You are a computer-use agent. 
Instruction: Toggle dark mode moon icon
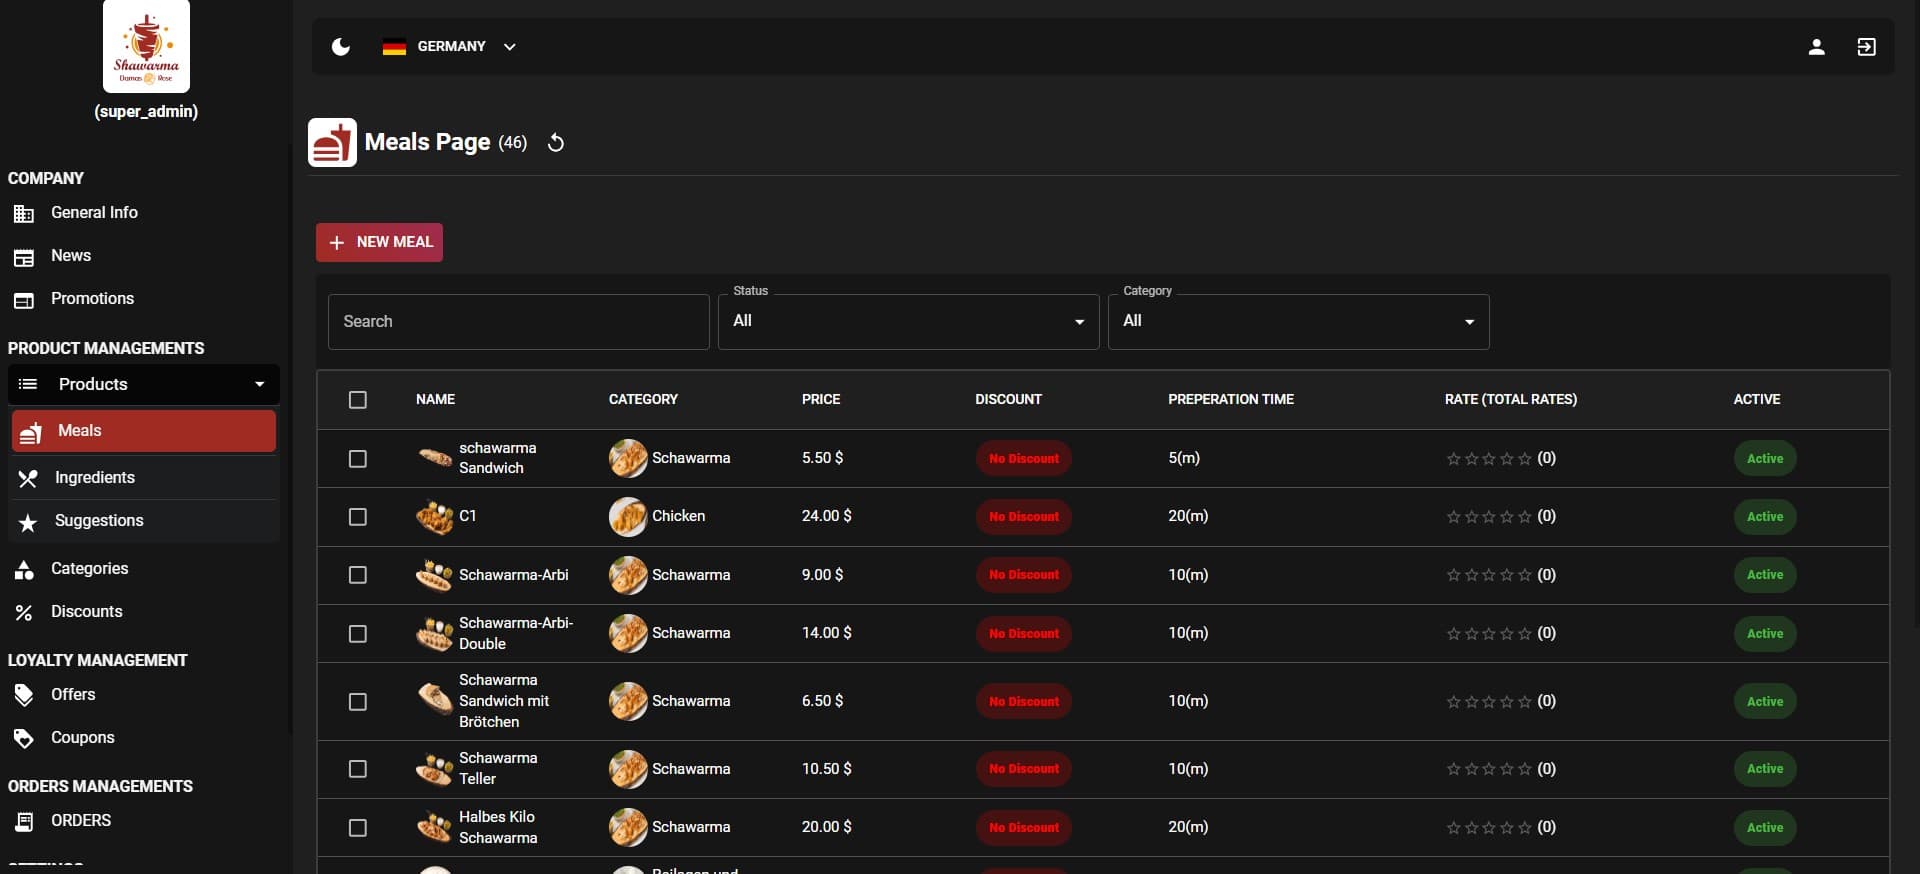[341, 47]
